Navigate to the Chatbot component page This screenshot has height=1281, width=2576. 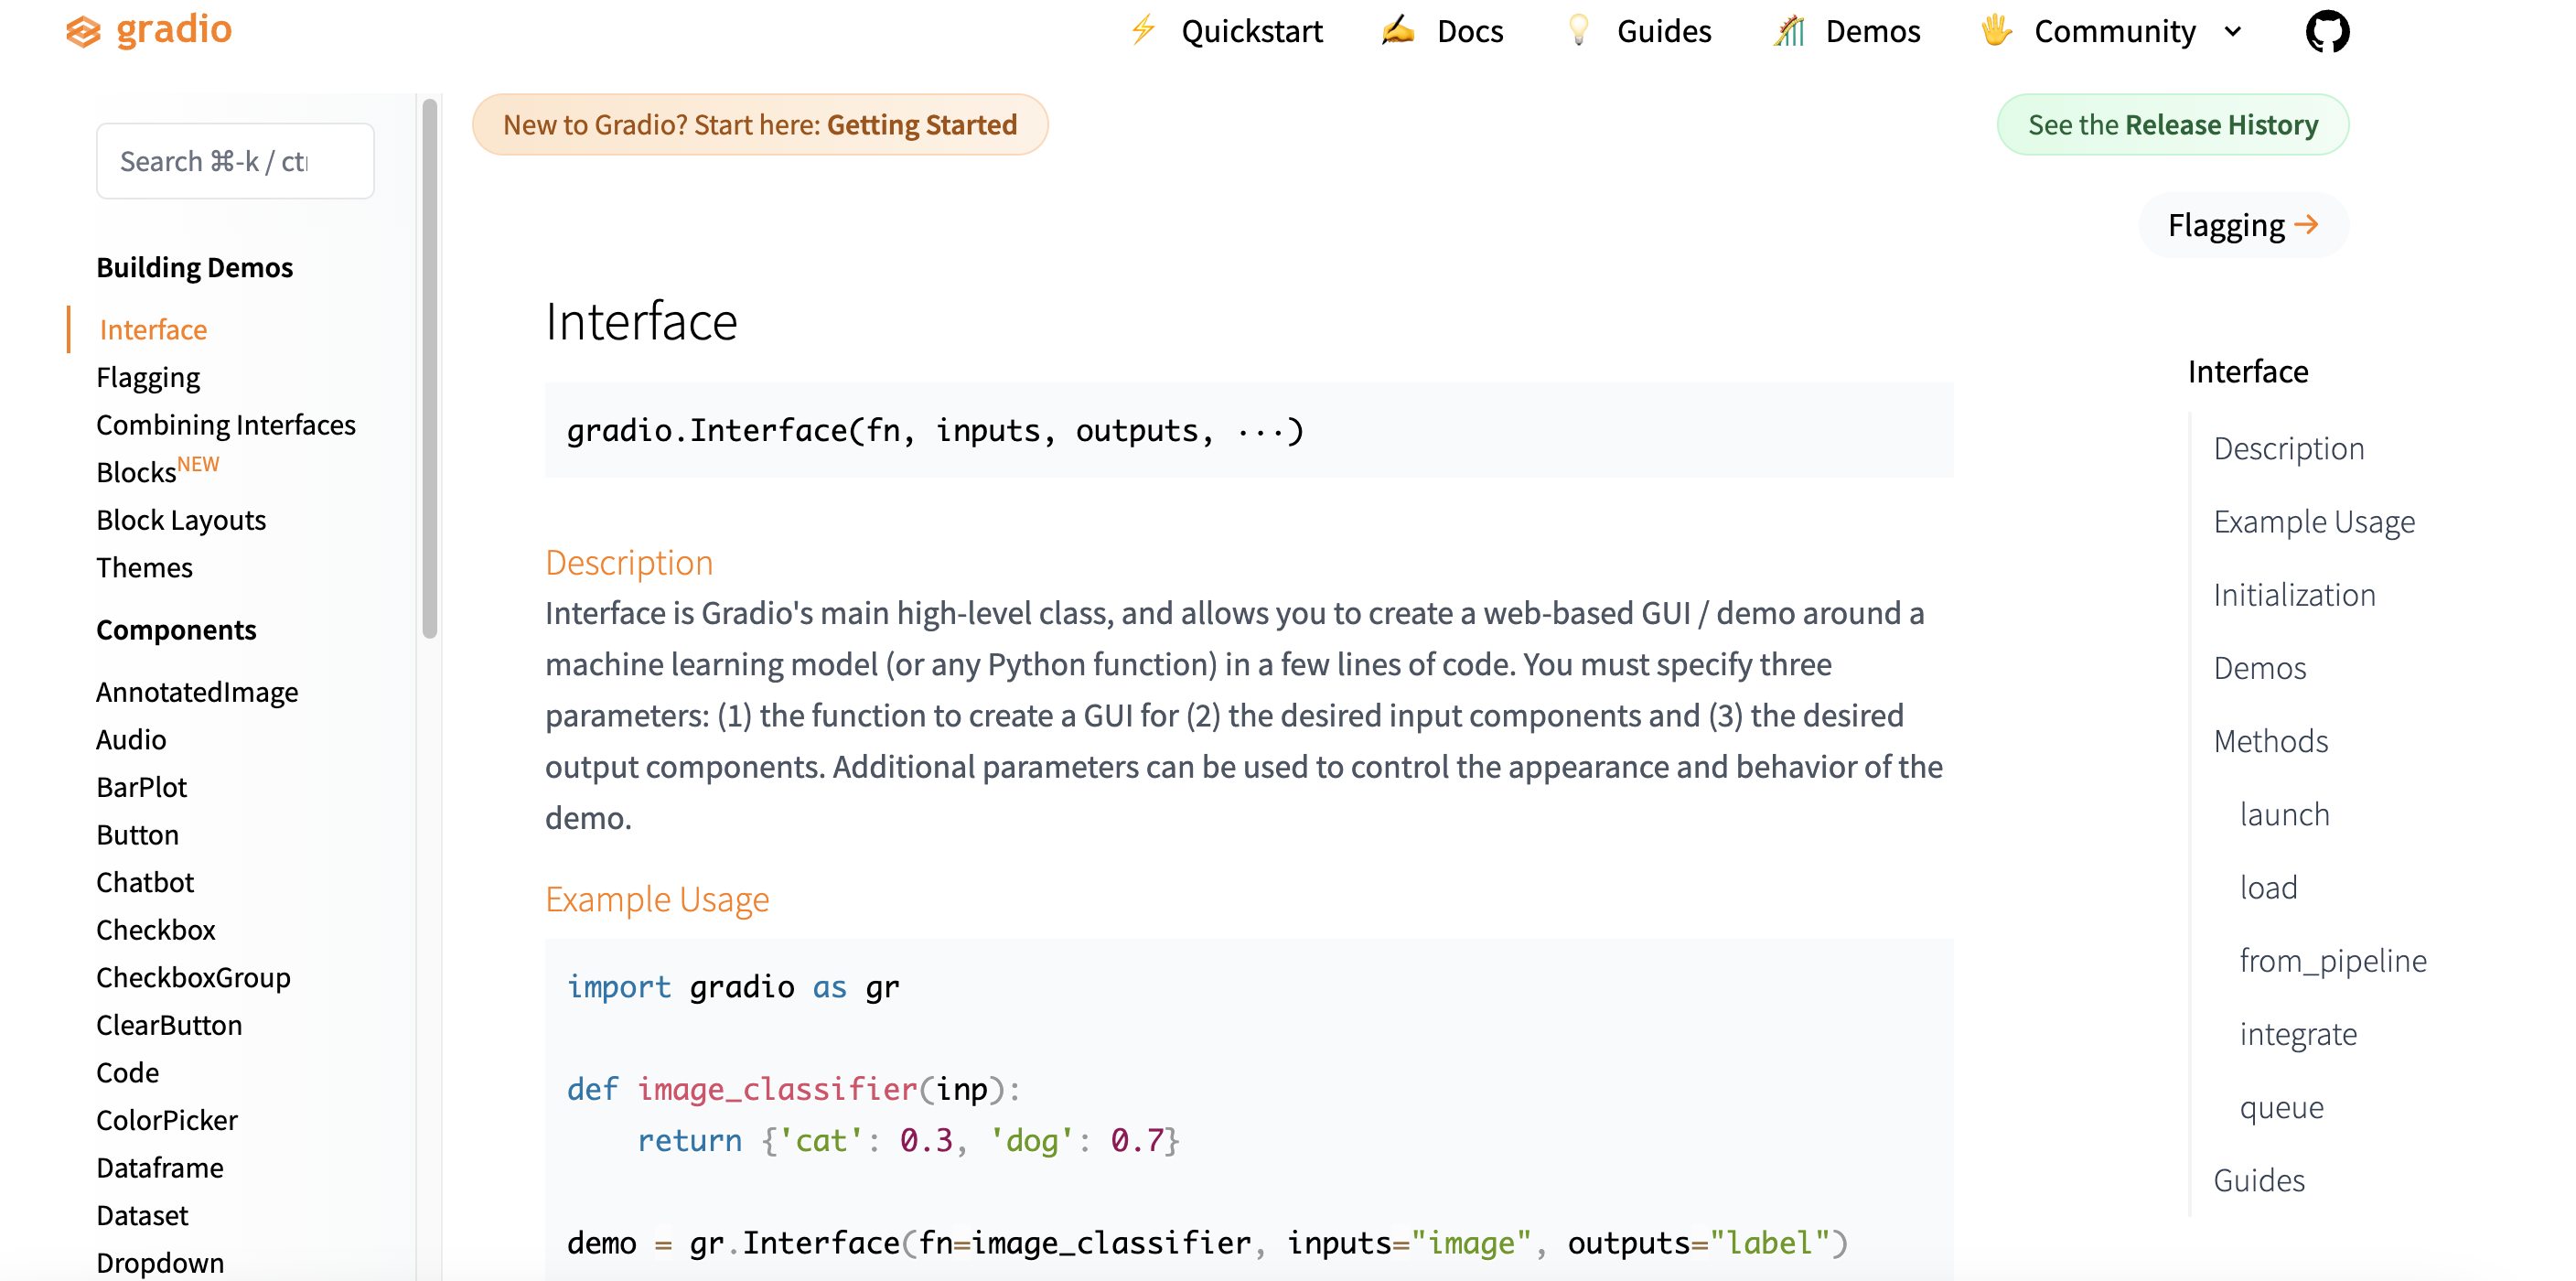145,881
